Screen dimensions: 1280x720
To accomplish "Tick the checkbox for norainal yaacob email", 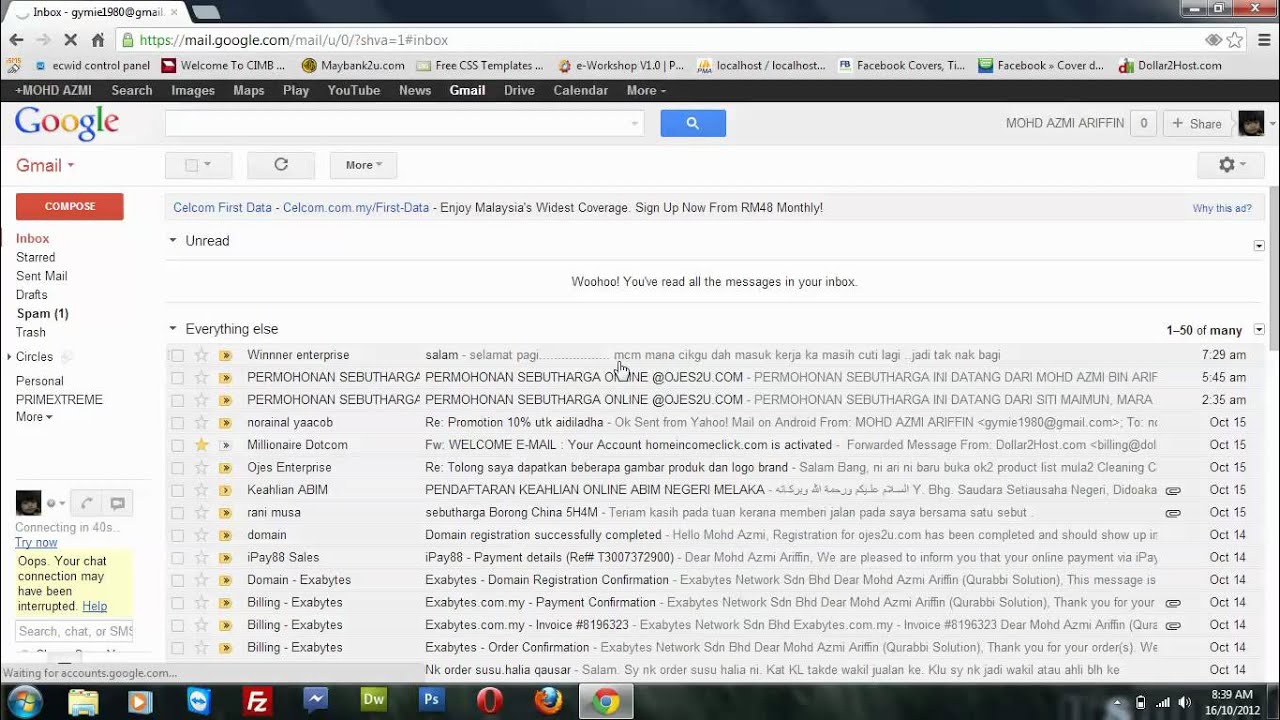I will tap(177, 423).
